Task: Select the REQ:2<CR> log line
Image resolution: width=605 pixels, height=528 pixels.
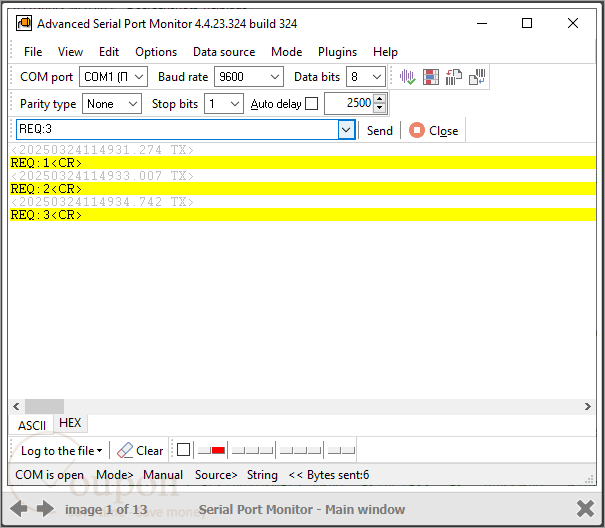Action: point(303,188)
